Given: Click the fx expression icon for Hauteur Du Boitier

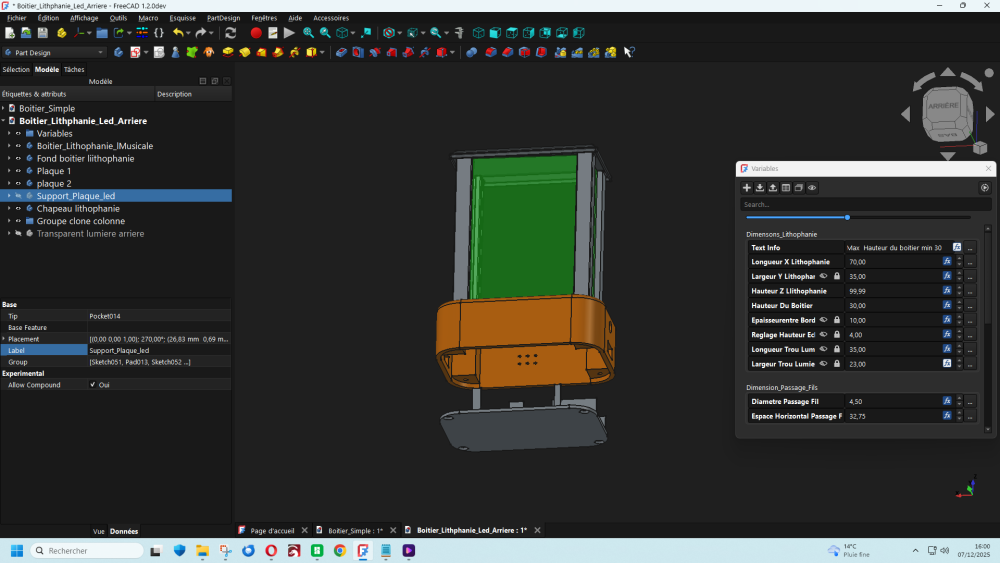Looking at the screenshot, I should (947, 305).
